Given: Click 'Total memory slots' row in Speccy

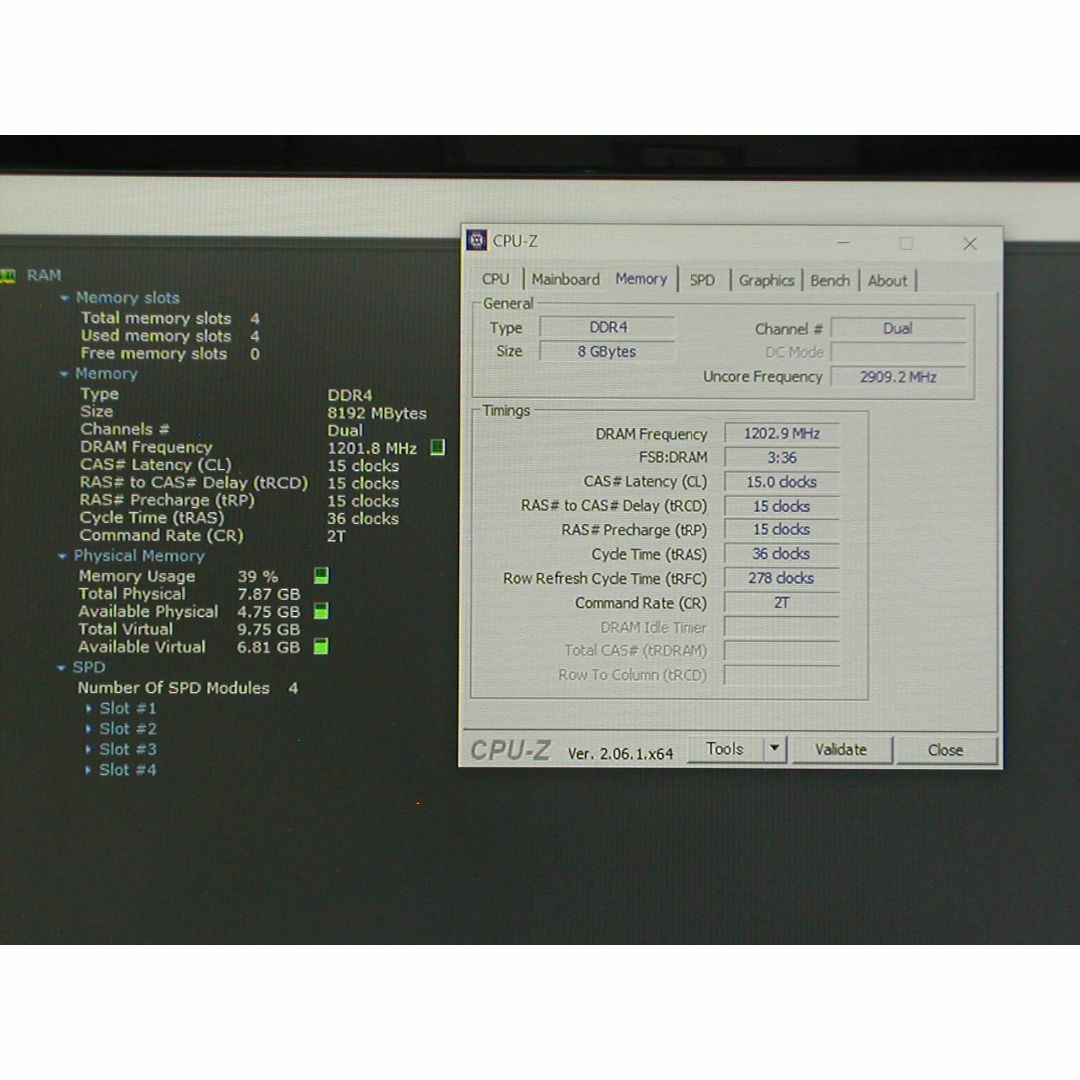Looking at the screenshot, I should (170, 318).
